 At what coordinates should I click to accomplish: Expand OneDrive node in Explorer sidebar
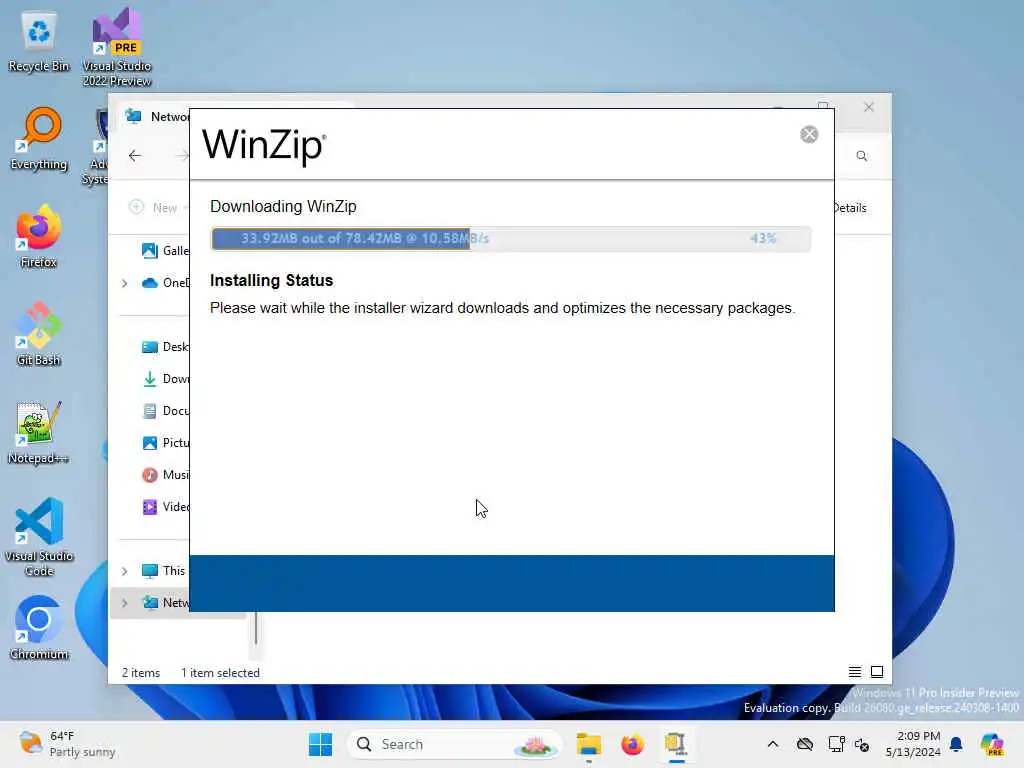coord(124,283)
